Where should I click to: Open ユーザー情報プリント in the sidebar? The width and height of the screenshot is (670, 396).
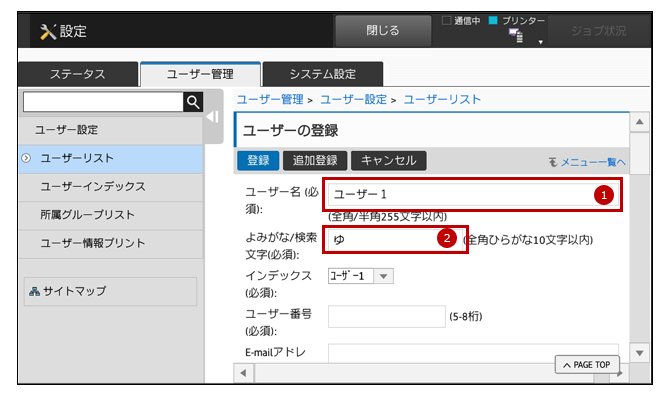point(111,243)
